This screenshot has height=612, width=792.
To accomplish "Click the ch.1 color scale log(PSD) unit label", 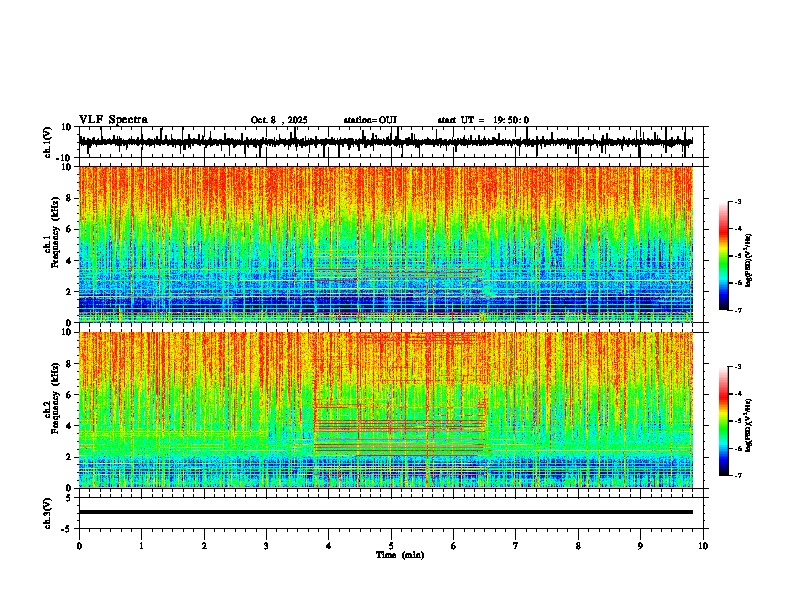I will [749, 260].
